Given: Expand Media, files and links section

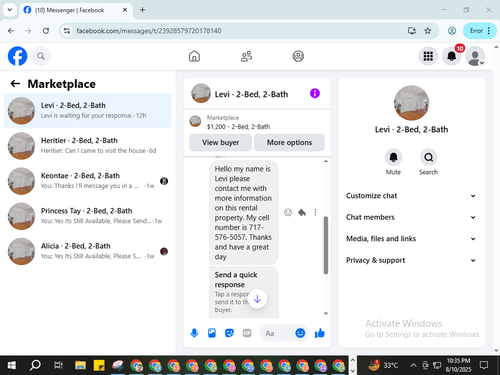Looking at the screenshot, I should [x=411, y=239].
